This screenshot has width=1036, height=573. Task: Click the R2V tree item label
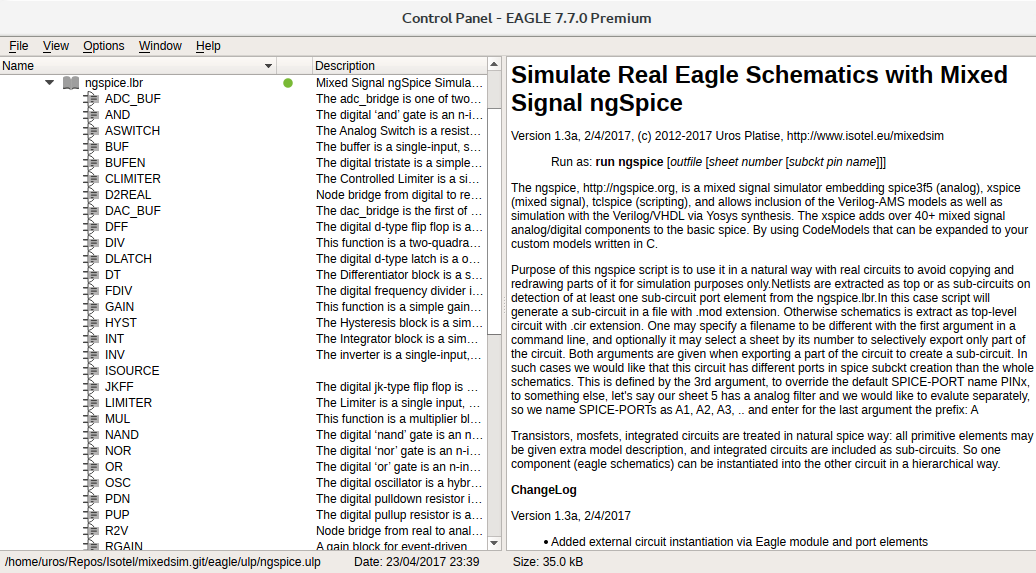pyautogui.click(x=116, y=531)
